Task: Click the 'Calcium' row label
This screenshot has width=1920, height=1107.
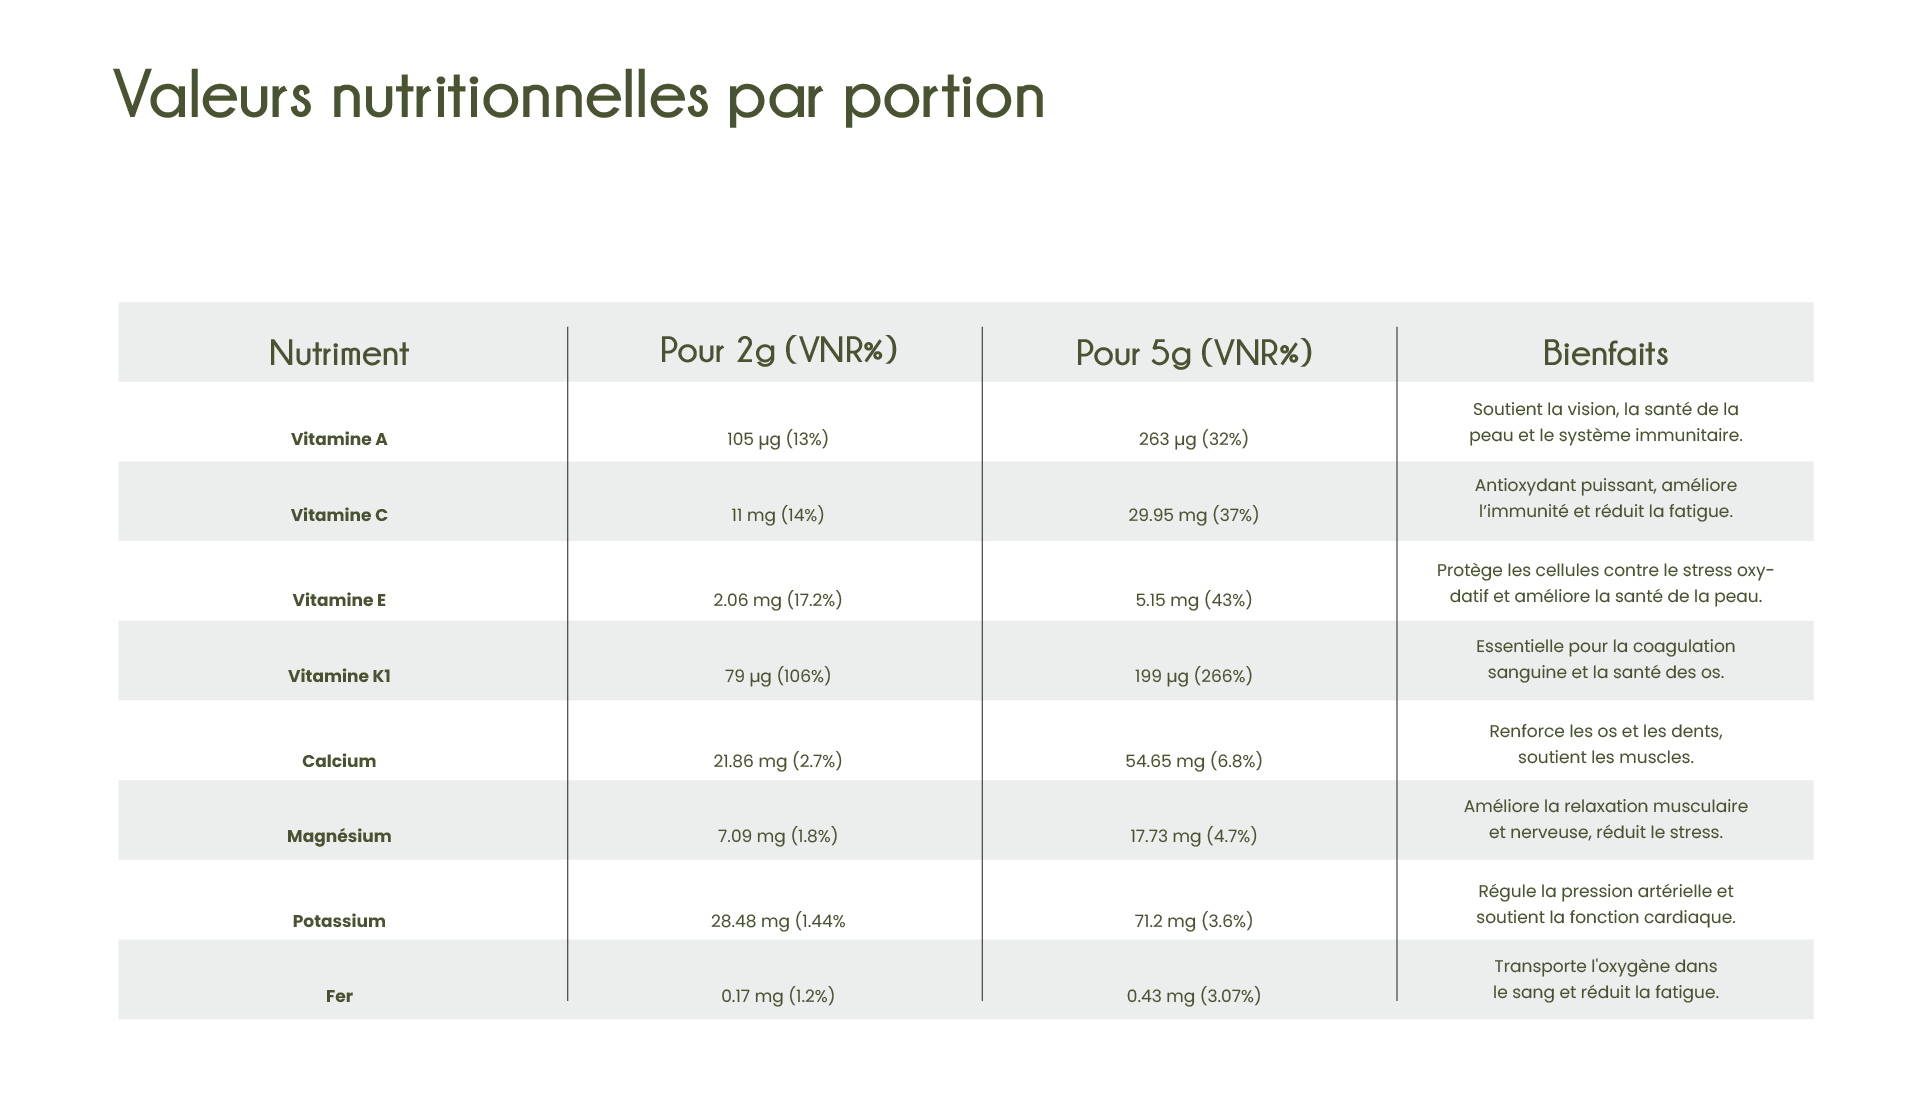Action: [339, 761]
